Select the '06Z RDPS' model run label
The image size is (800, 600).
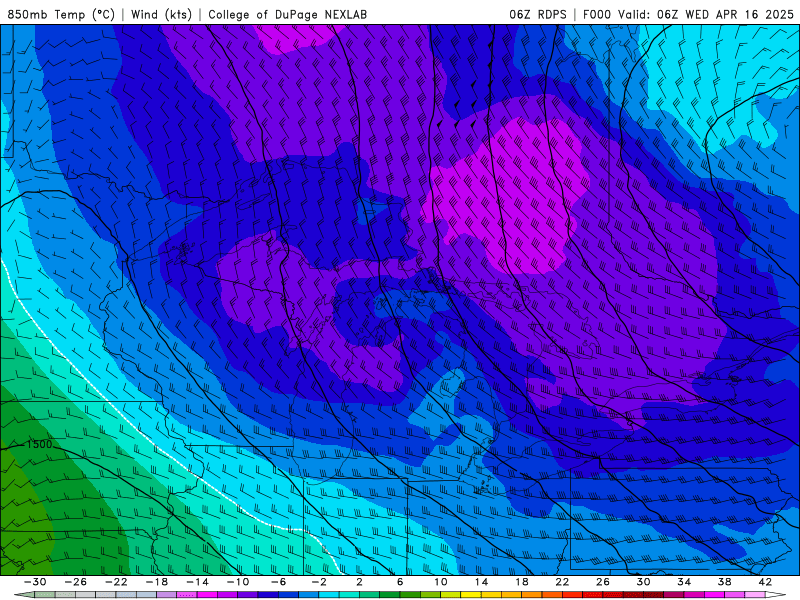(x=538, y=14)
